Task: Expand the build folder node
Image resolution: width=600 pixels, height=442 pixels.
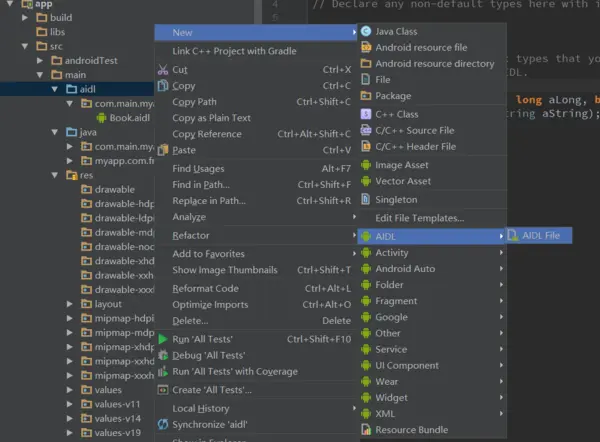Action: click(x=25, y=18)
